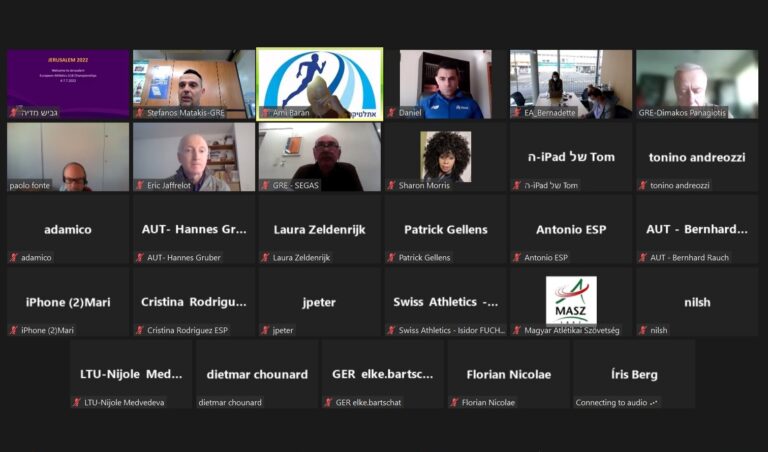Select paolo fonte video tile
768x452 pixels.
68,157
